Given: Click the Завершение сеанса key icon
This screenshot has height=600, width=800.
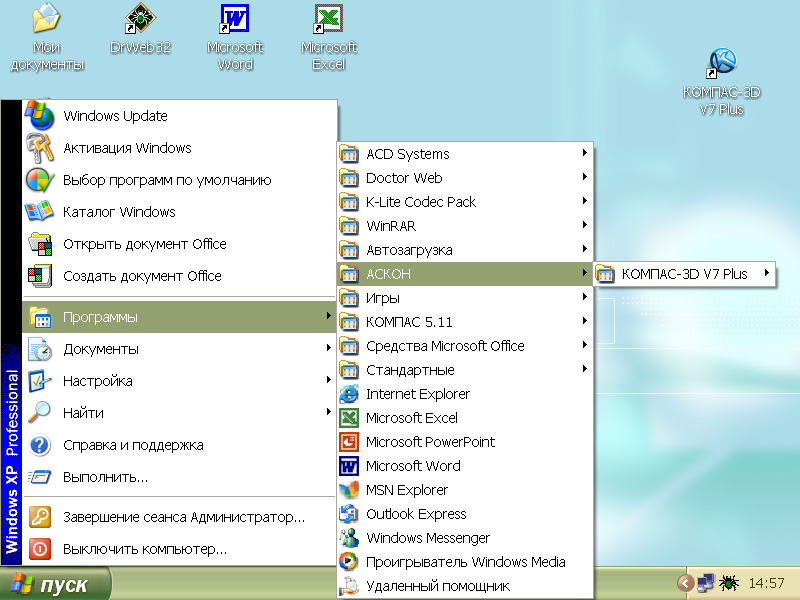Looking at the screenshot, I should (40, 517).
